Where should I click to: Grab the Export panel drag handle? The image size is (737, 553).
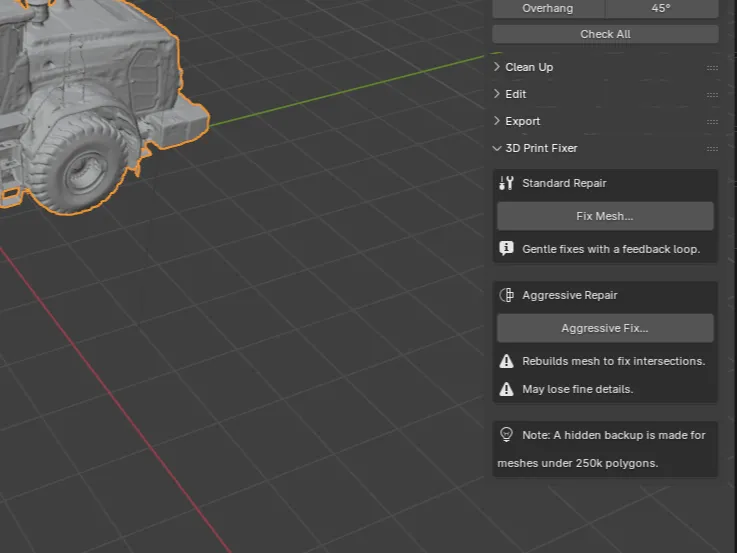[712, 122]
